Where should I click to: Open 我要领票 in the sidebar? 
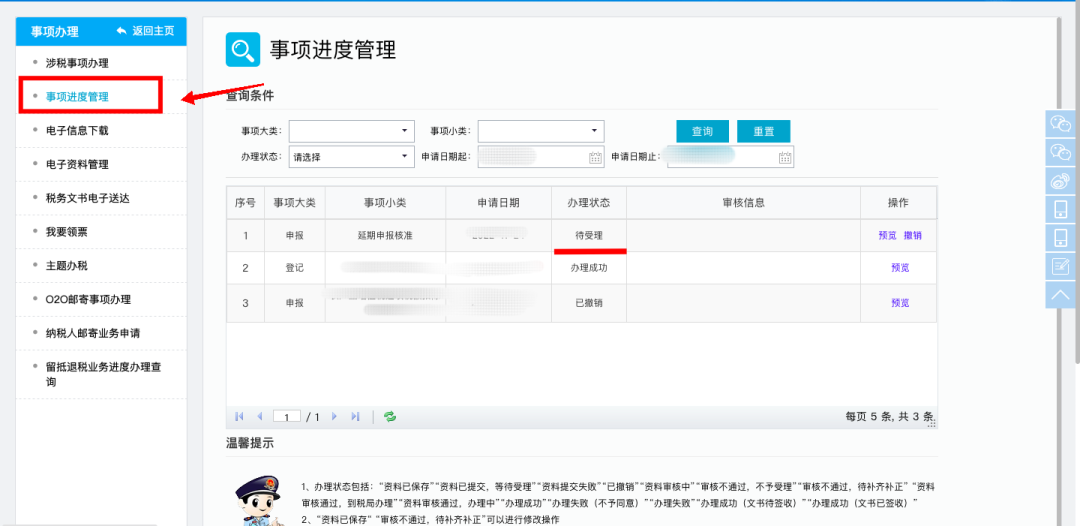67,232
